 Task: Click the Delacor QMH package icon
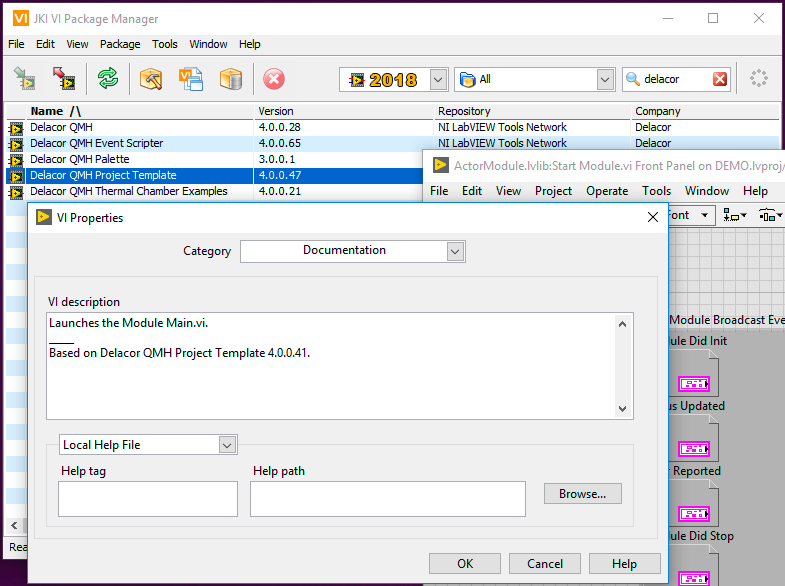pos(16,128)
